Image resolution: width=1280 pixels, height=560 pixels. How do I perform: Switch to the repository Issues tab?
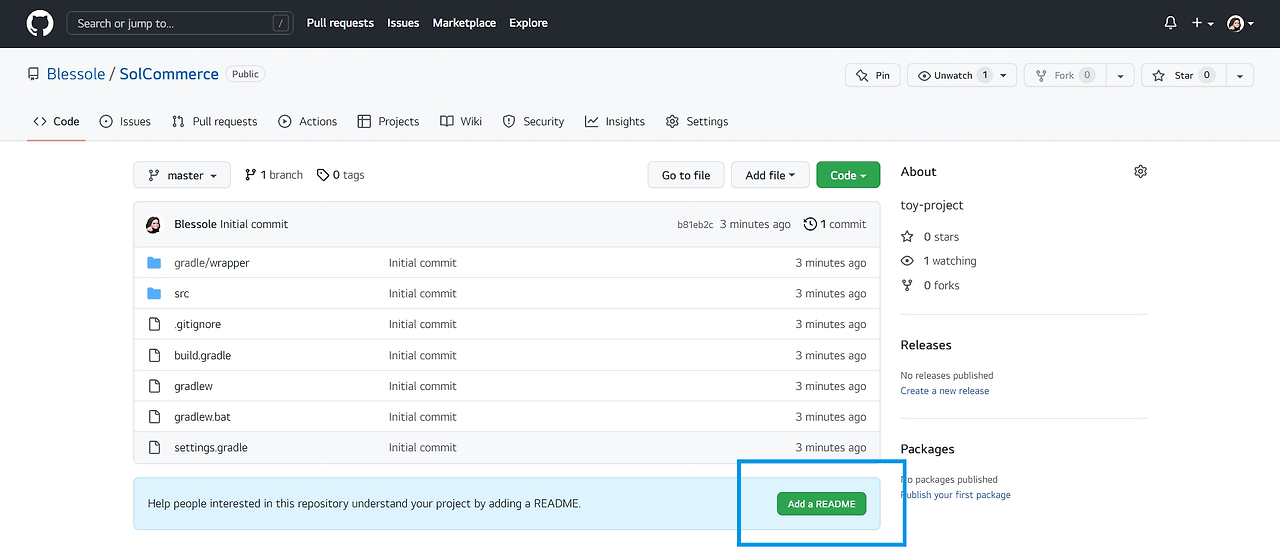[x=125, y=121]
